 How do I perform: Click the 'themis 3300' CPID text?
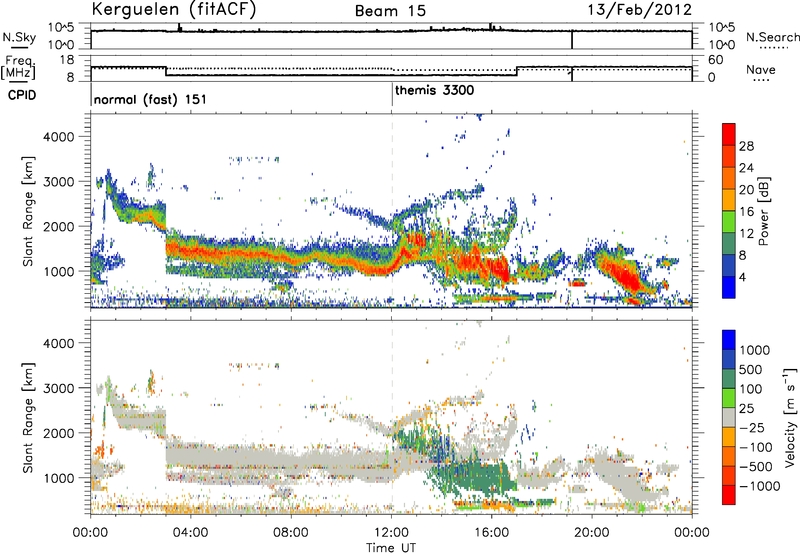coord(435,90)
